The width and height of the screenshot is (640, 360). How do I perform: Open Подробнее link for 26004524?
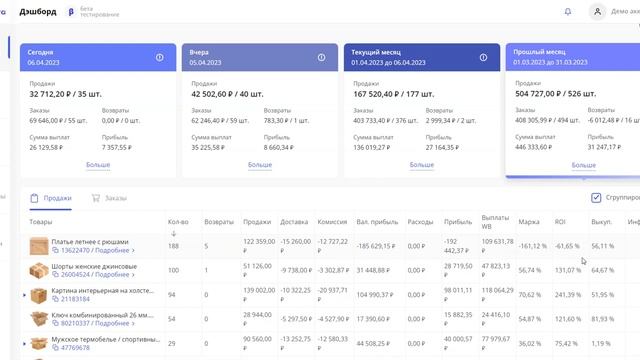click(x=112, y=275)
